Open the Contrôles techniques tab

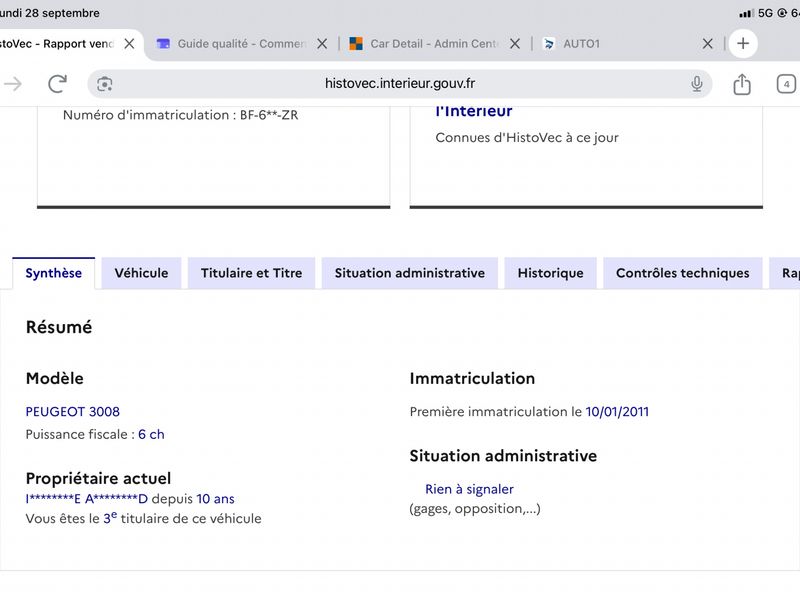pyautogui.click(x=683, y=273)
